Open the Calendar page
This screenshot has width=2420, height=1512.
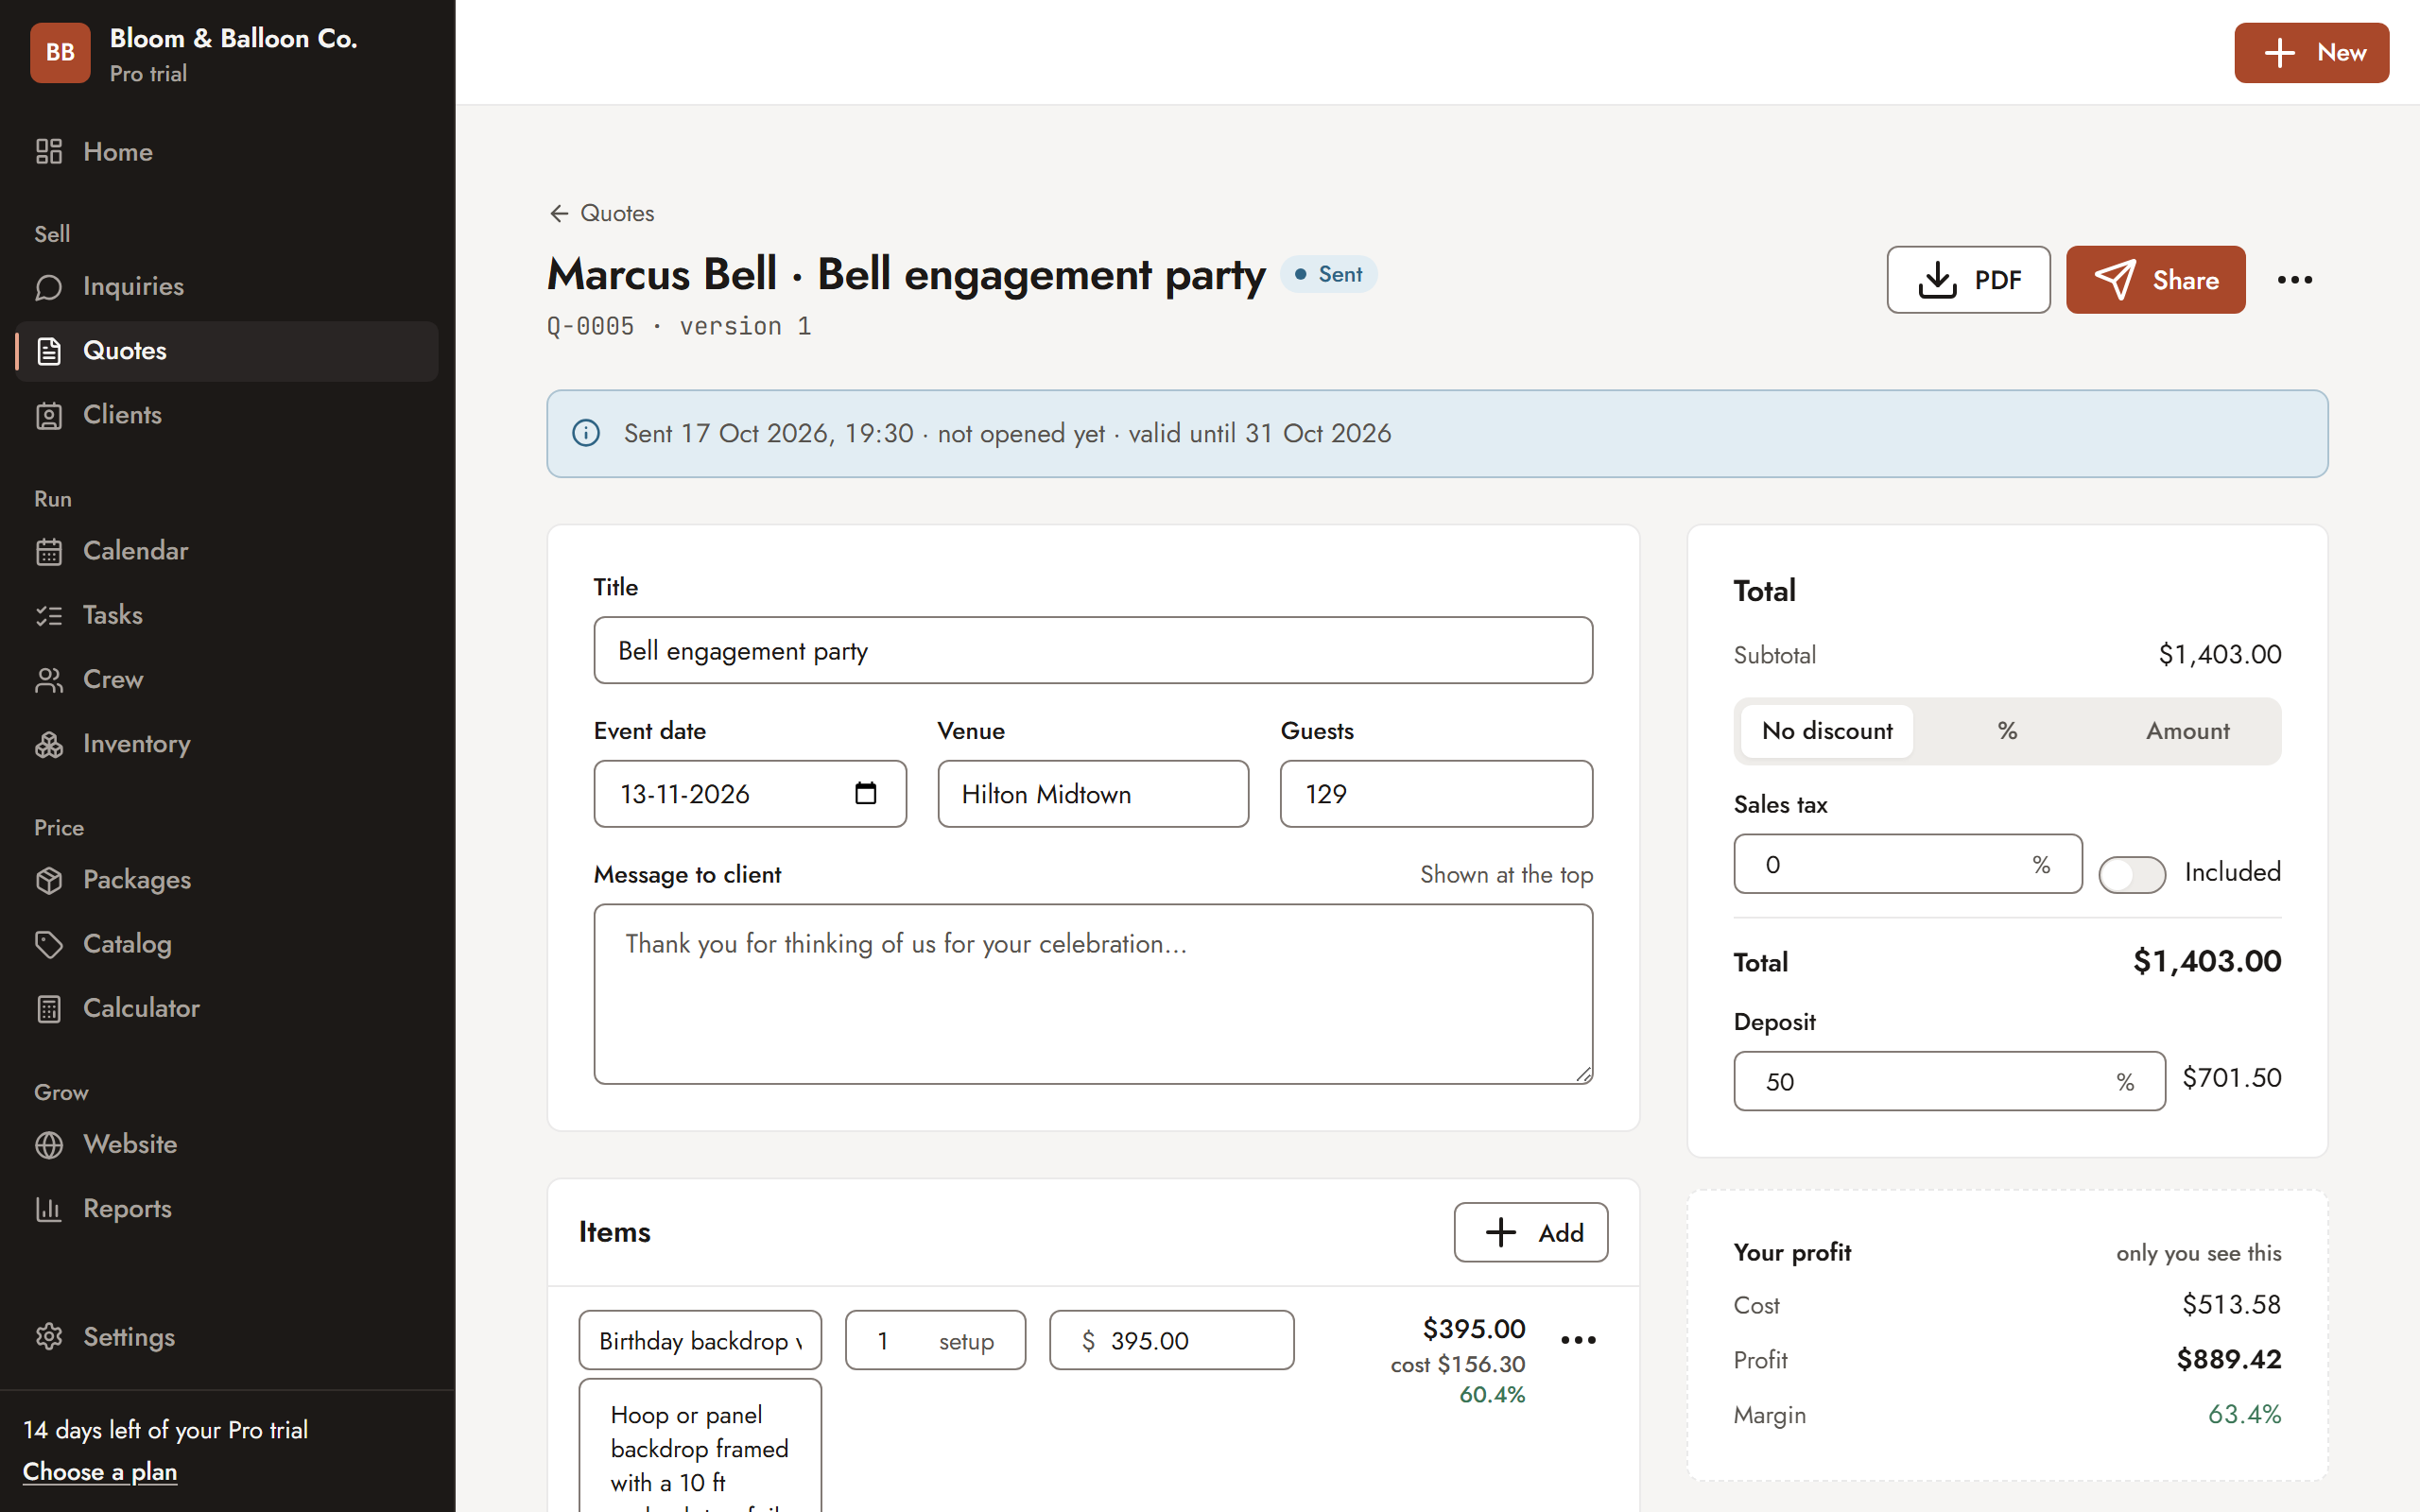coord(227,551)
